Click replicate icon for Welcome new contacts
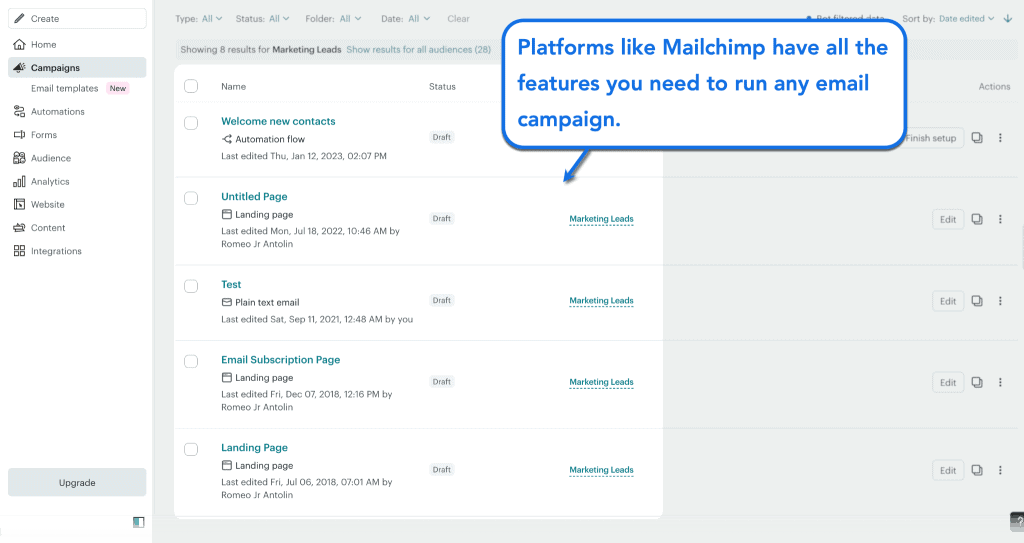This screenshot has width=1024, height=543. [977, 138]
